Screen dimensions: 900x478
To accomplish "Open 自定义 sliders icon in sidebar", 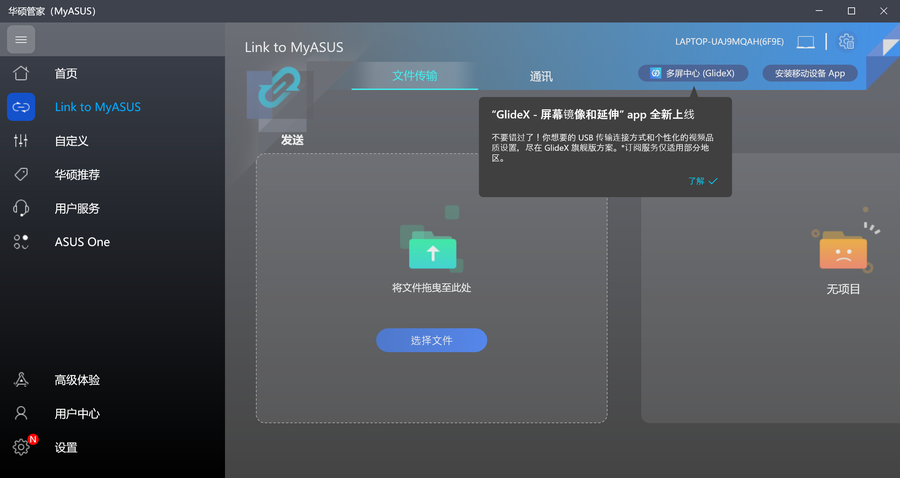I will click(21, 141).
